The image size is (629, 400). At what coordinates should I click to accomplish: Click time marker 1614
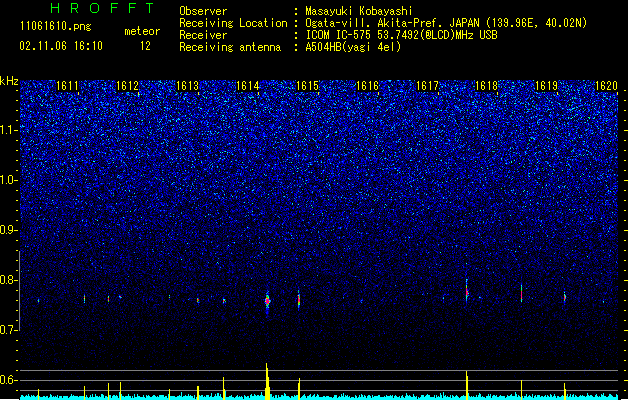248,86
